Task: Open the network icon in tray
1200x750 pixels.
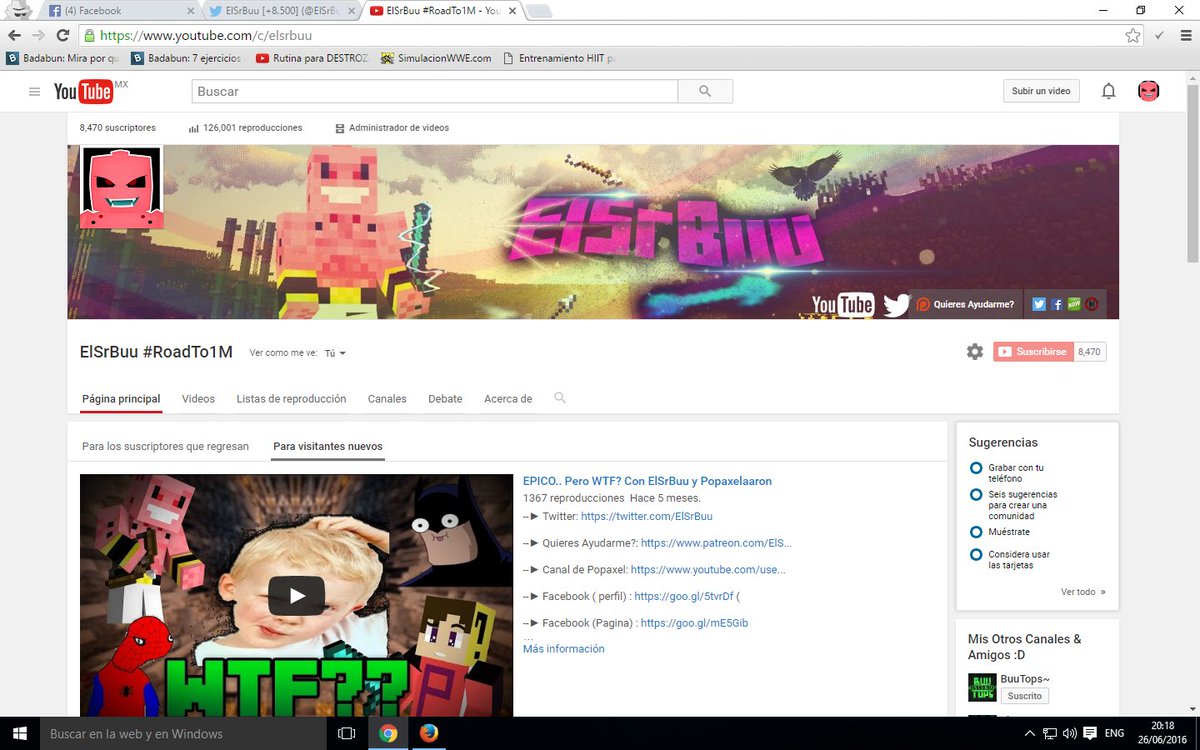Action: pyautogui.click(x=1050, y=733)
